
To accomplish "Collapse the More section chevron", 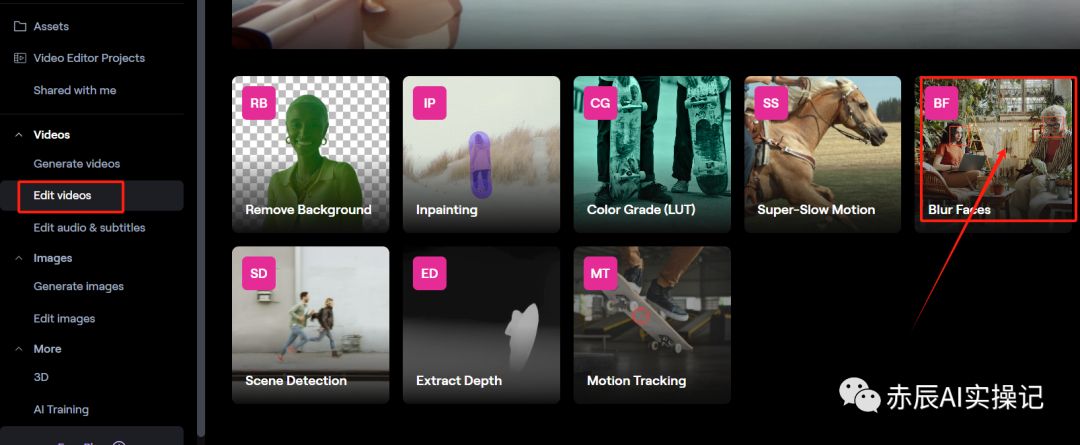I will [19, 349].
